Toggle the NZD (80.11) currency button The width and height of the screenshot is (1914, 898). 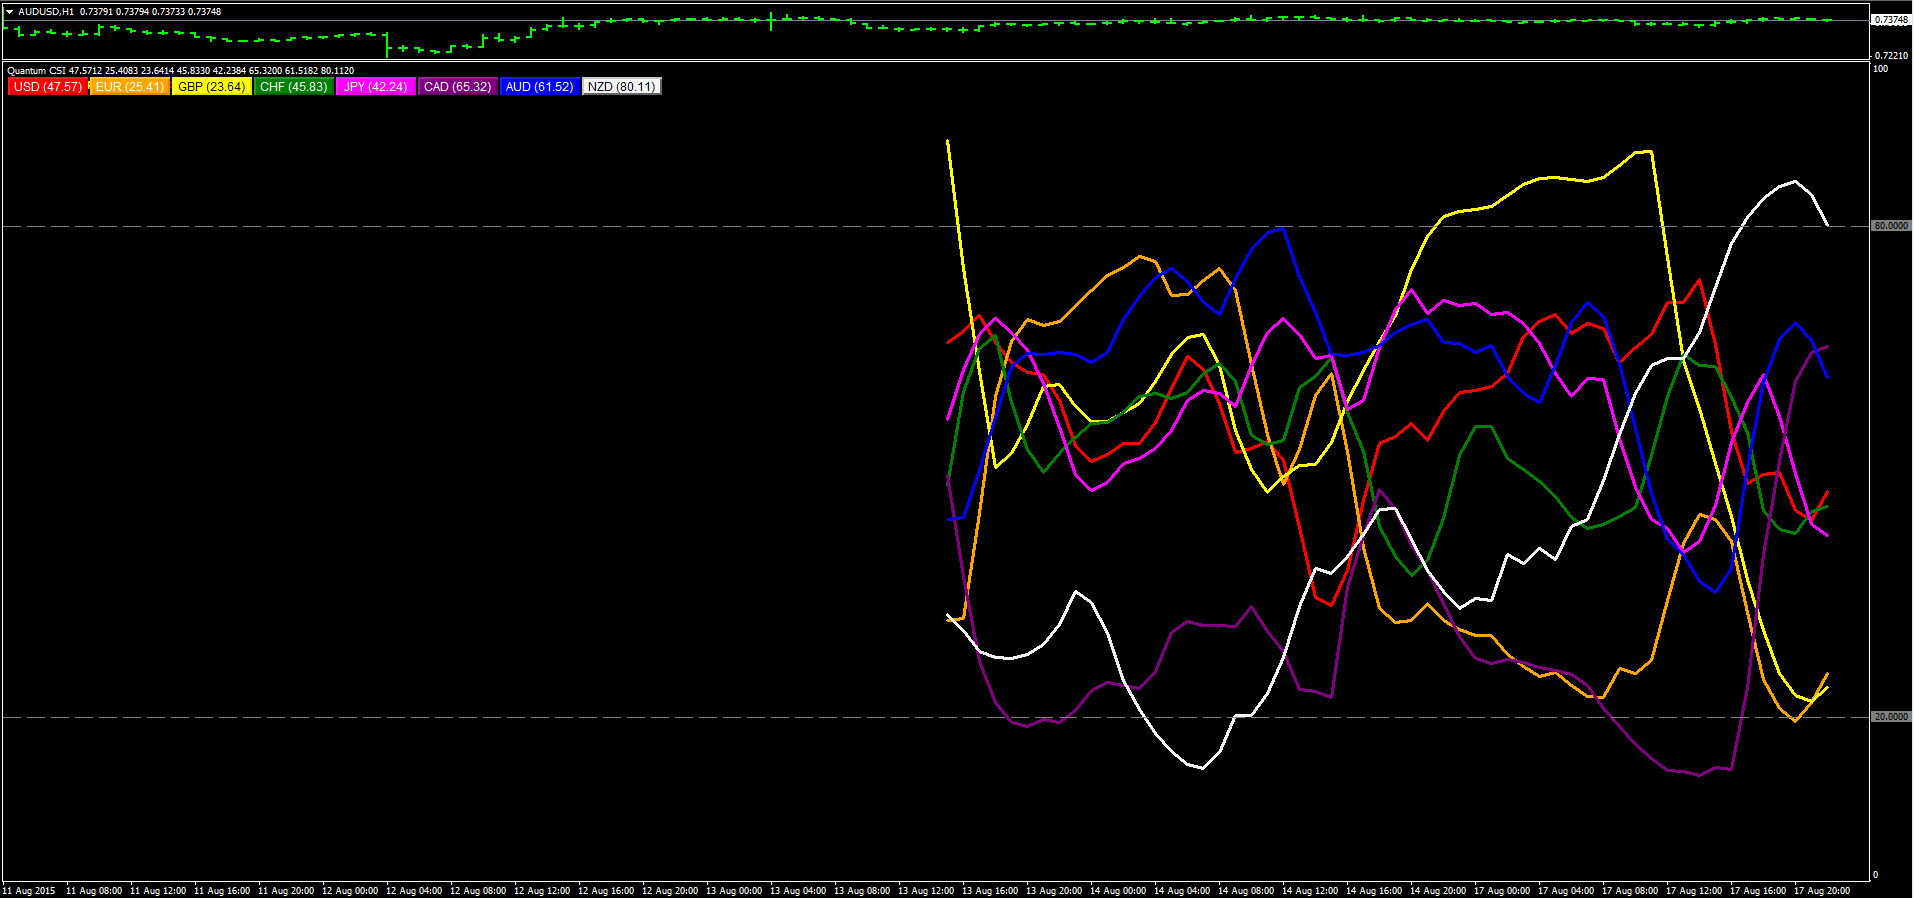pos(621,87)
